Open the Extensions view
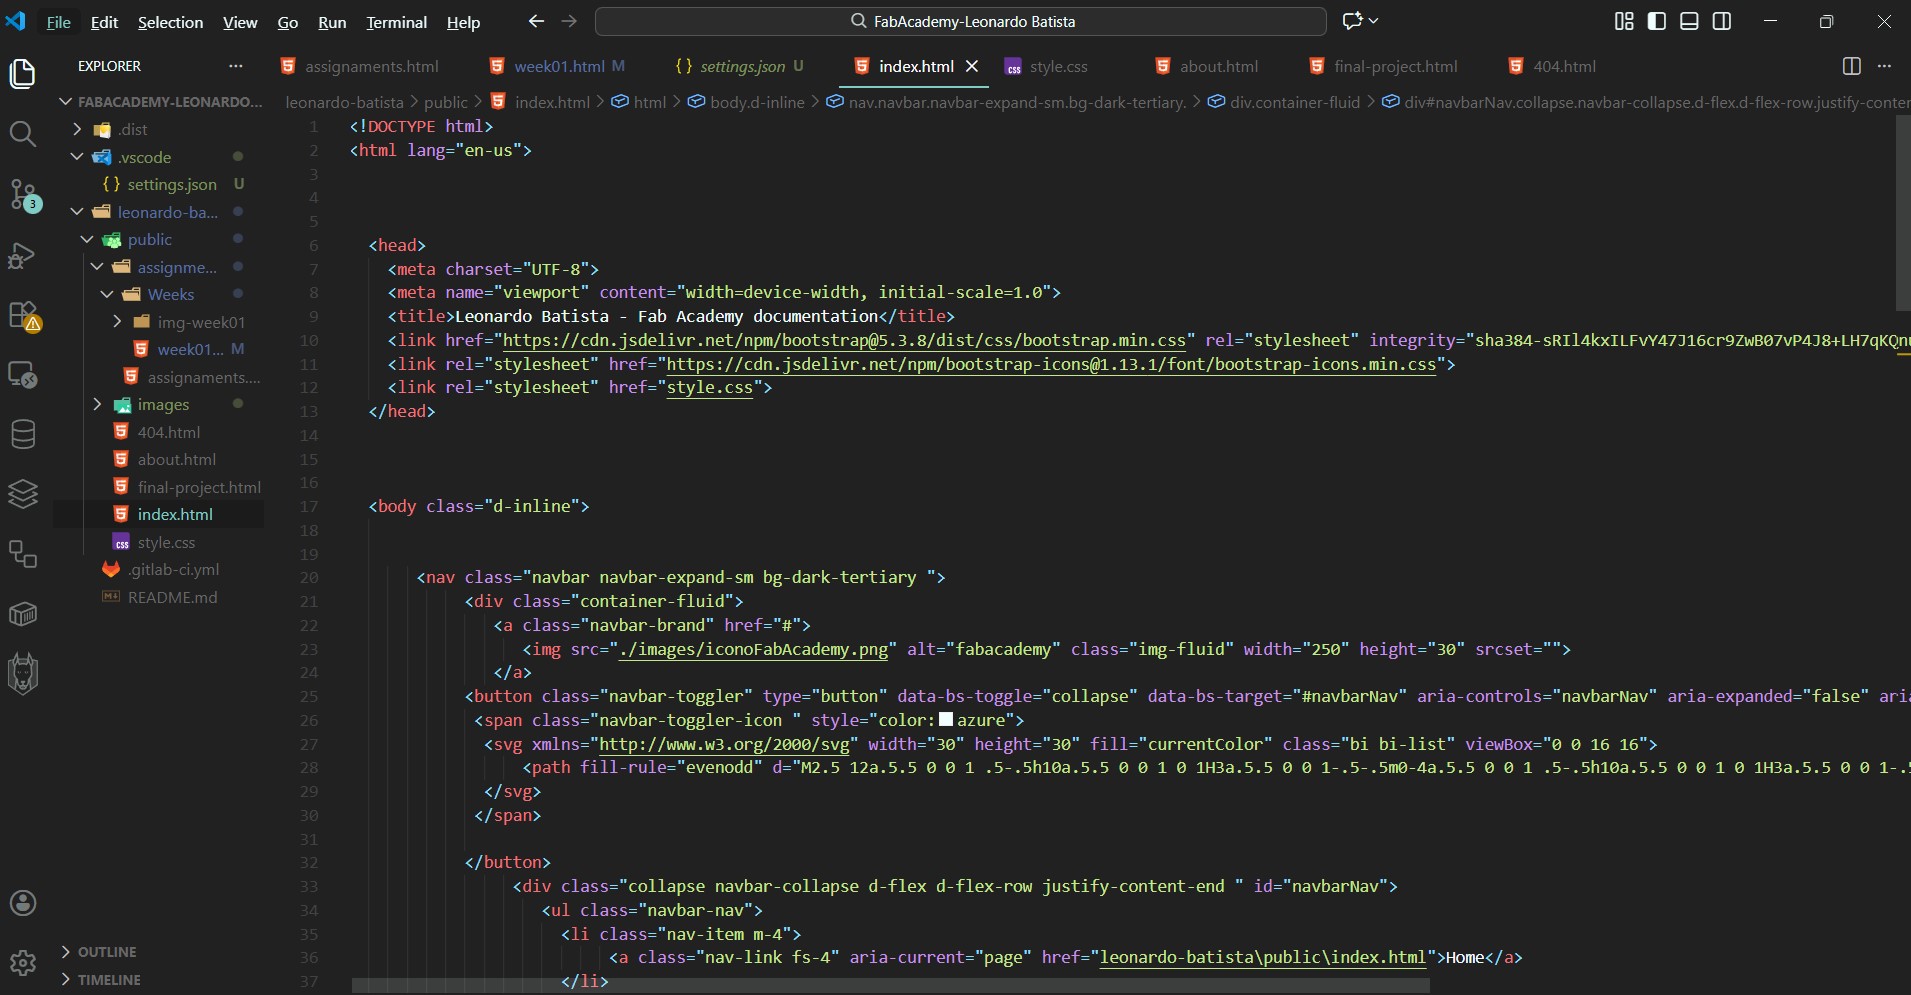This screenshot has width=1911, height=995. coord(22,316)
